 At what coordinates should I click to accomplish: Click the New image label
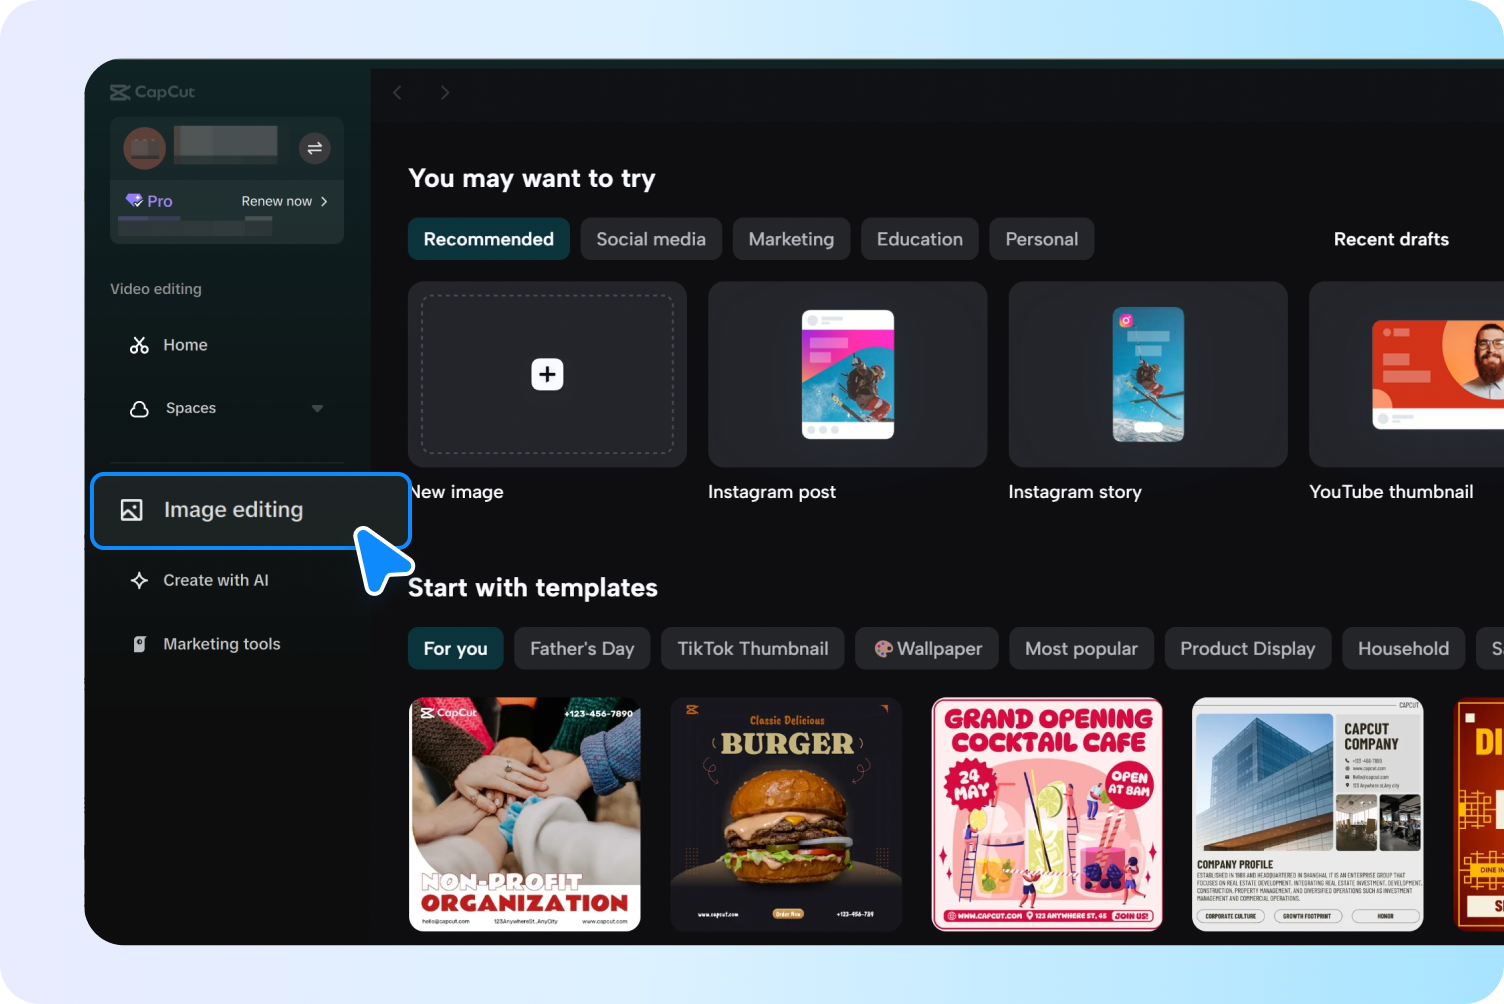456,492
